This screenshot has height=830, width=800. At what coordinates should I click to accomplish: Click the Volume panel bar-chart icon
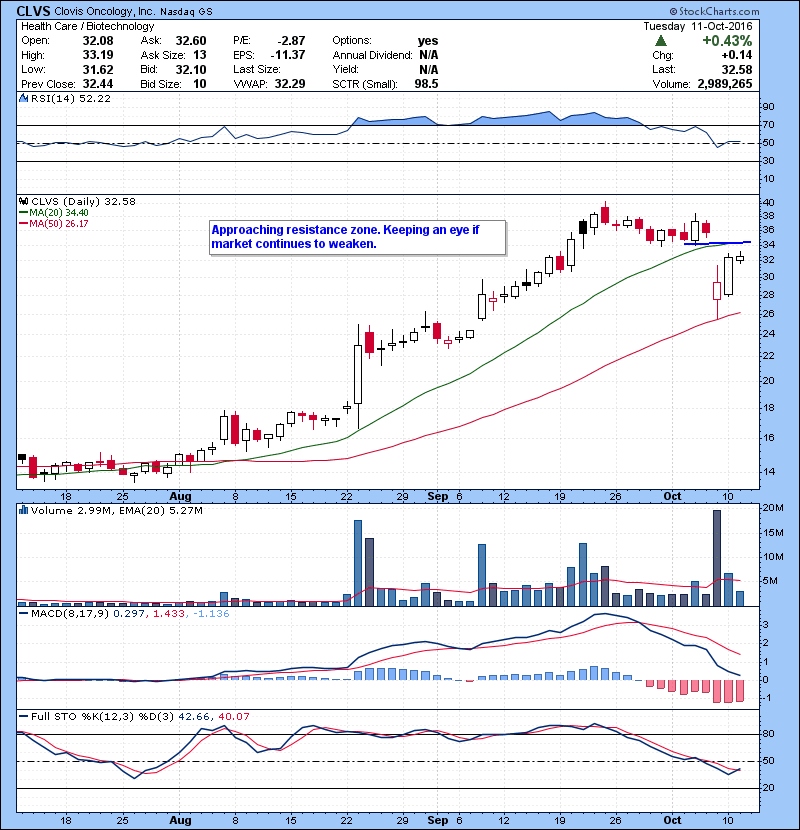click(23, 510)
